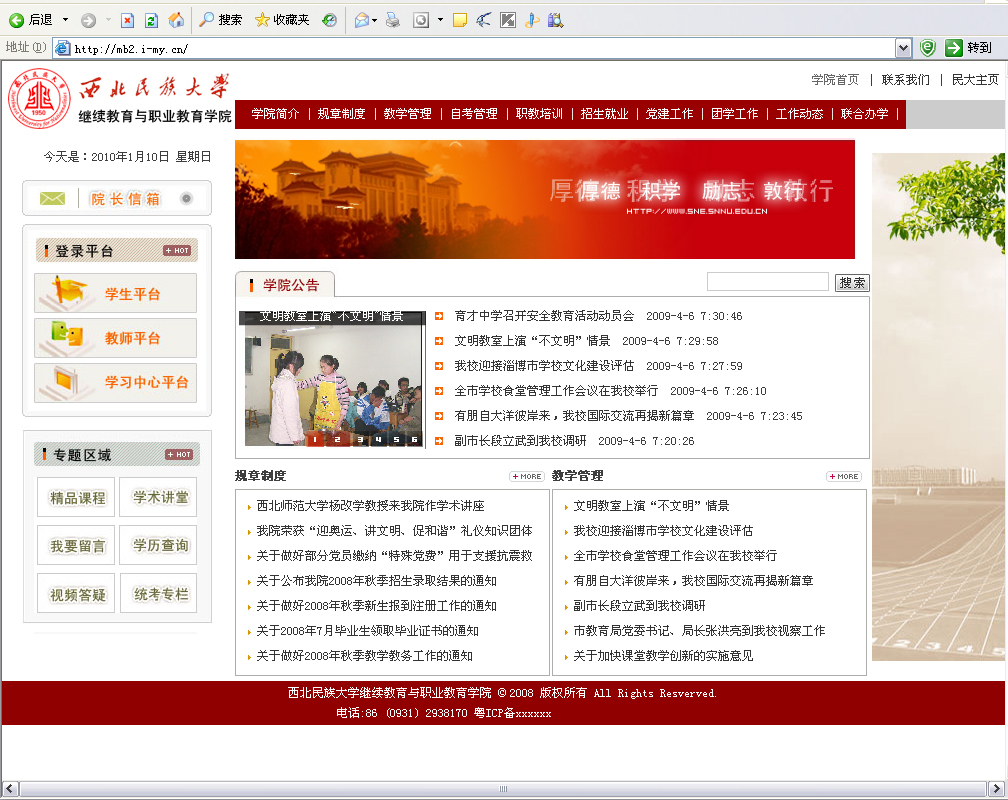1008x800 pixels.
Task: Click the green shield security icon
Action: coord(927,48)
